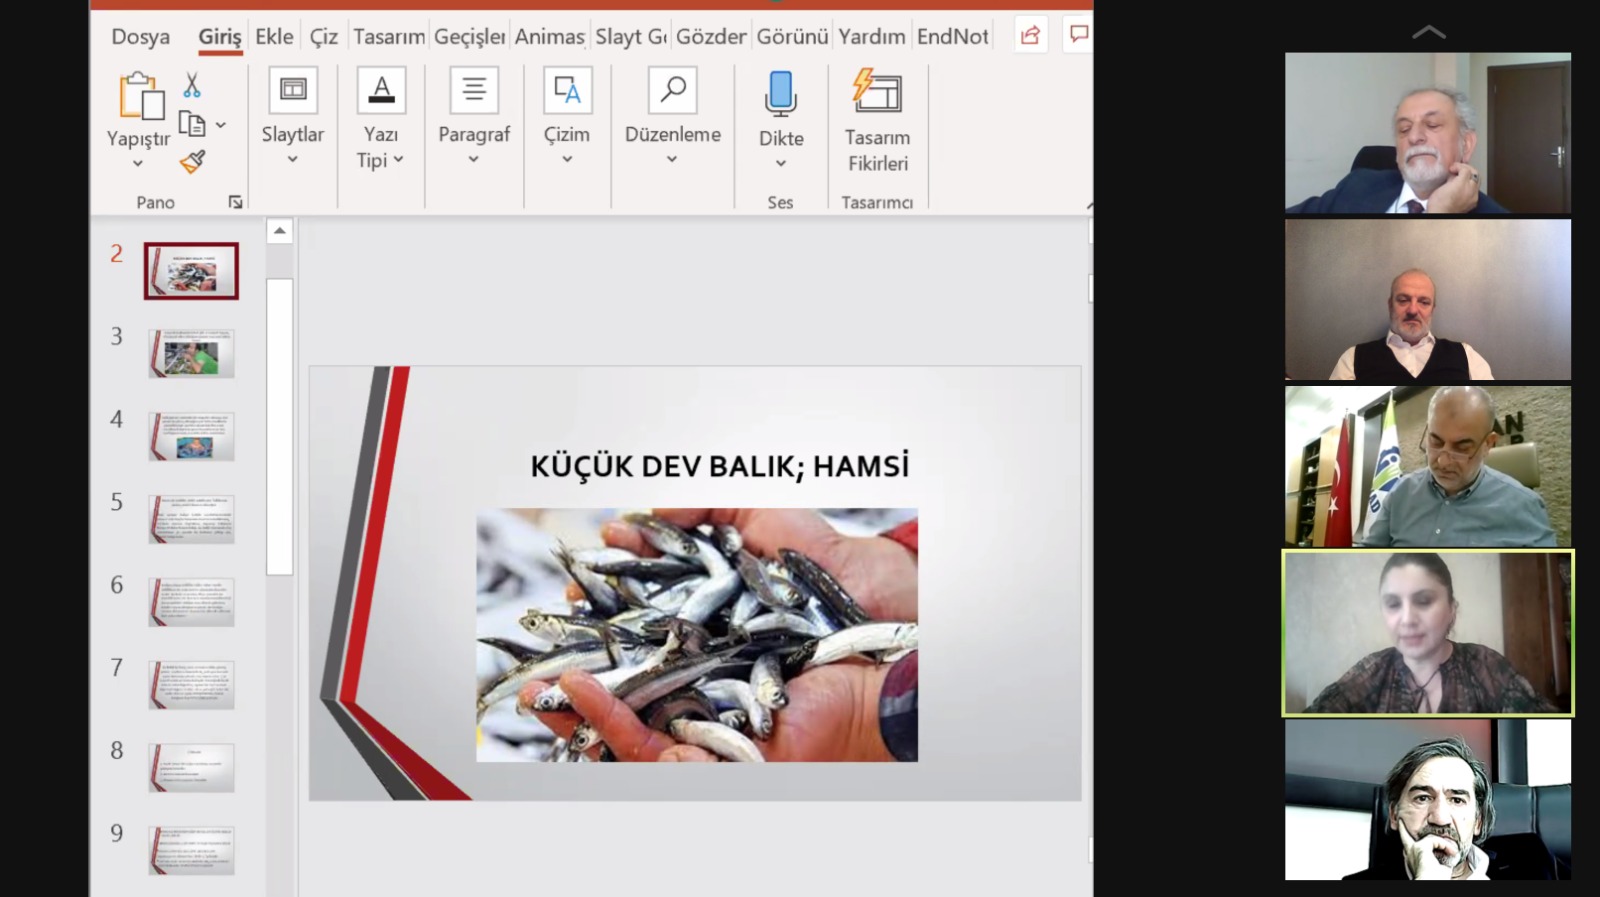Open Pano dialog launcher arrow
Viewport: 1600px width, 897px height.
(x=235, y=202)
